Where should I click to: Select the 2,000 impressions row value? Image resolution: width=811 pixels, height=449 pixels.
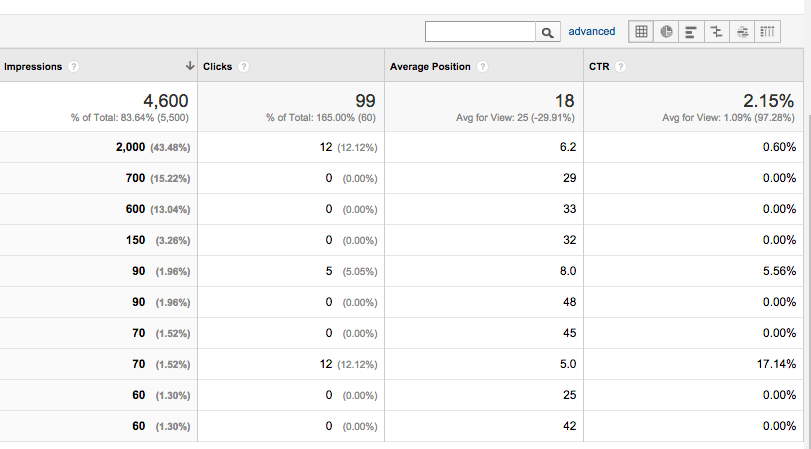click(130, 147)
